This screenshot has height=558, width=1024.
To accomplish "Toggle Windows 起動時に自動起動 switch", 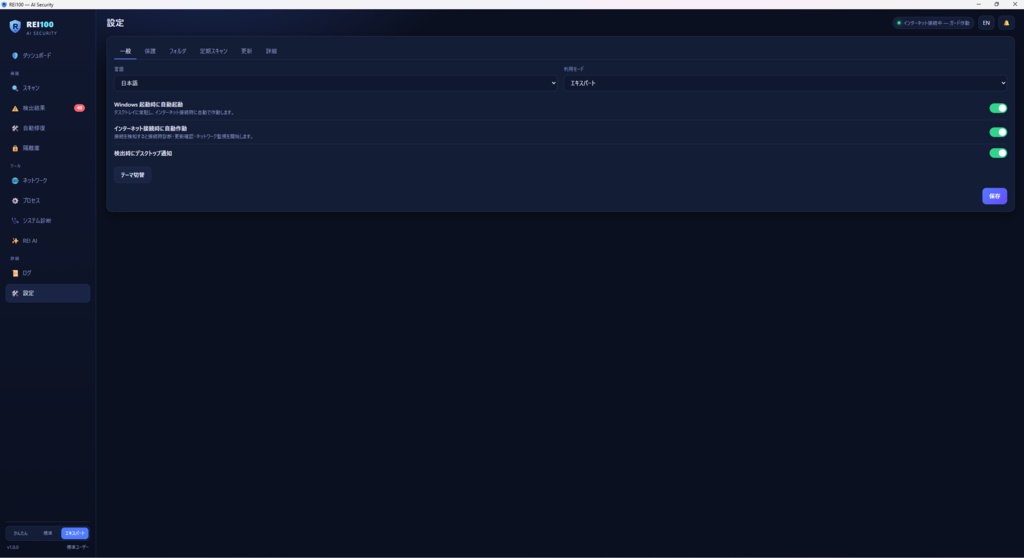I will tap(998, 108).
